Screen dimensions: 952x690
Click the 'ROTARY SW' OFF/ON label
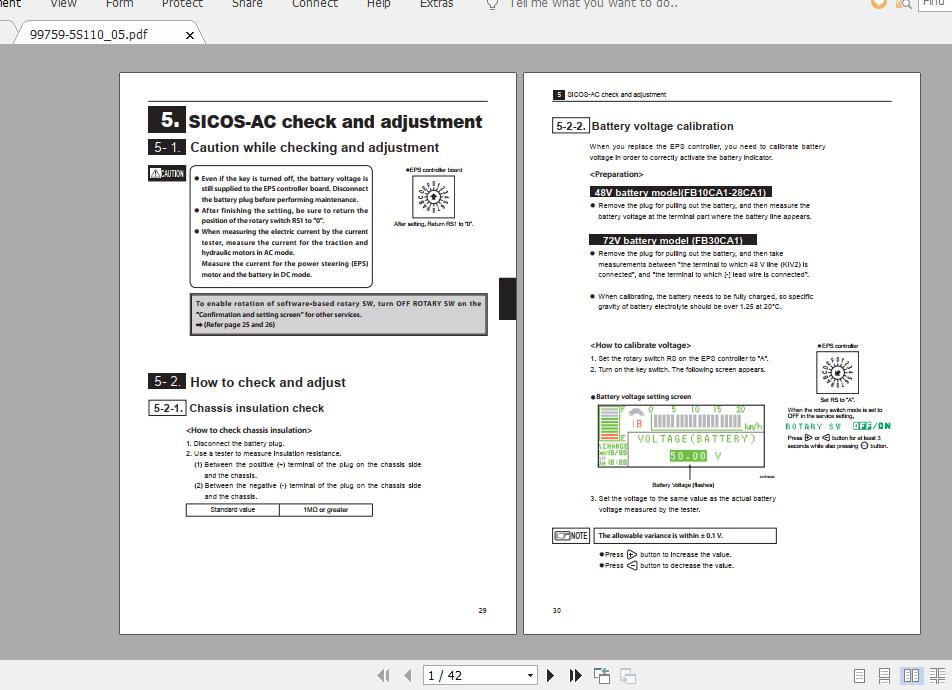coord(838,426)
